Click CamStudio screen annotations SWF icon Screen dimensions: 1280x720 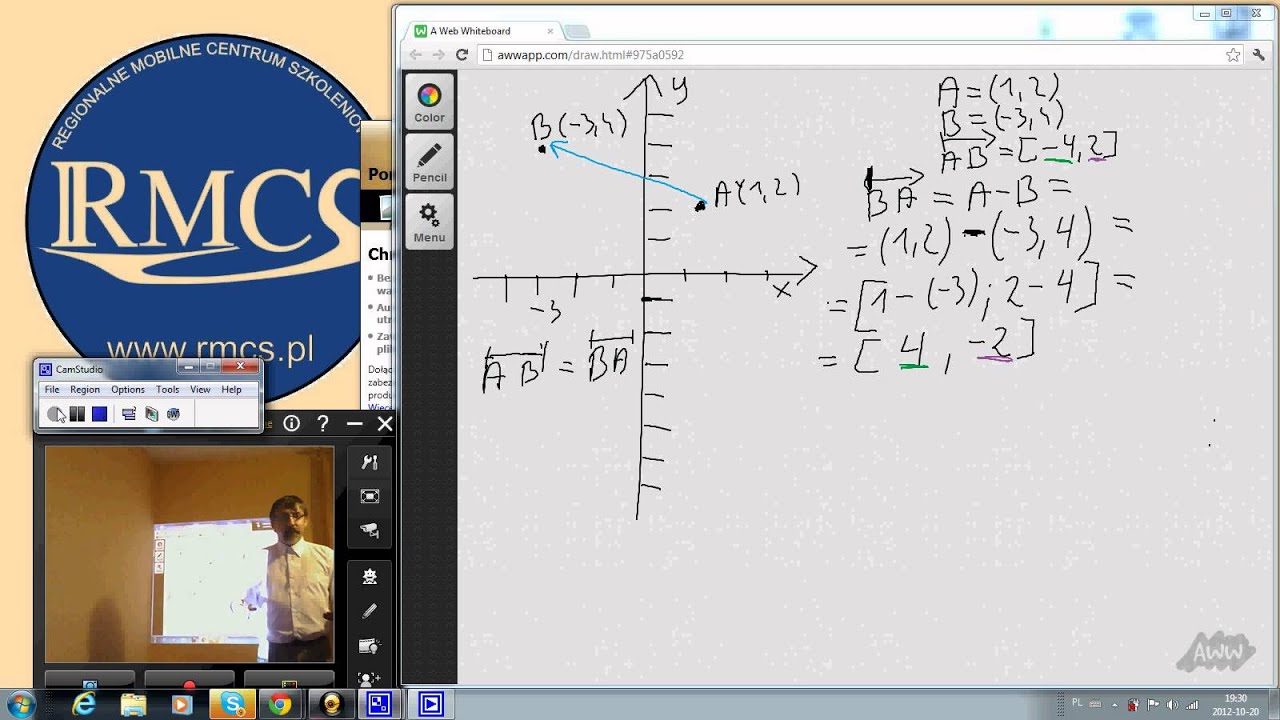(x=173, y=414)
